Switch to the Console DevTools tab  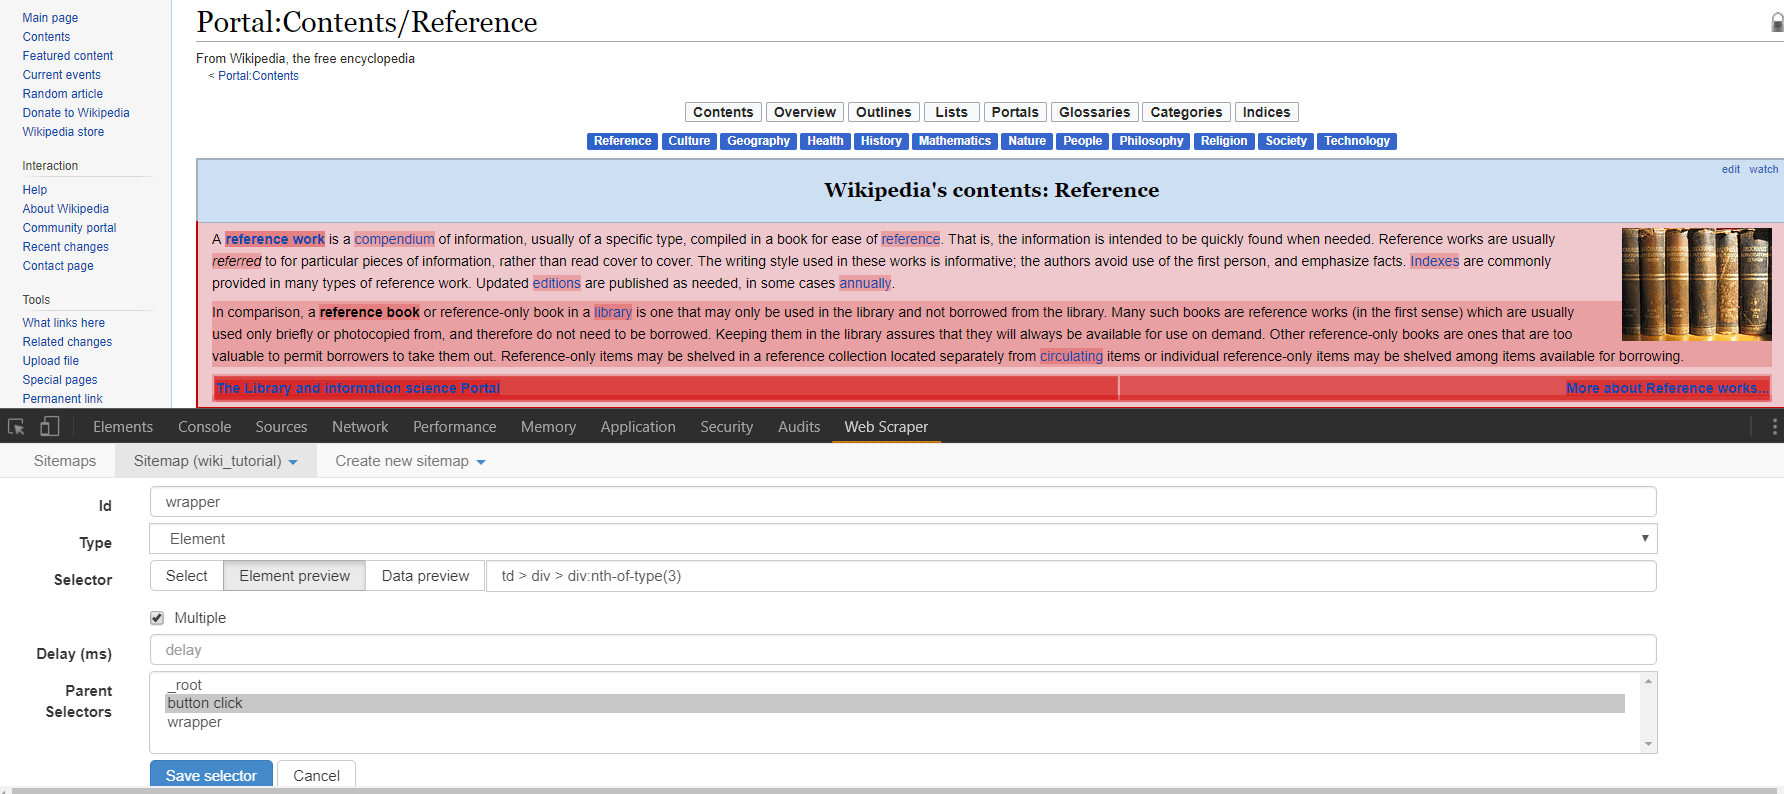tap(205, 427)
